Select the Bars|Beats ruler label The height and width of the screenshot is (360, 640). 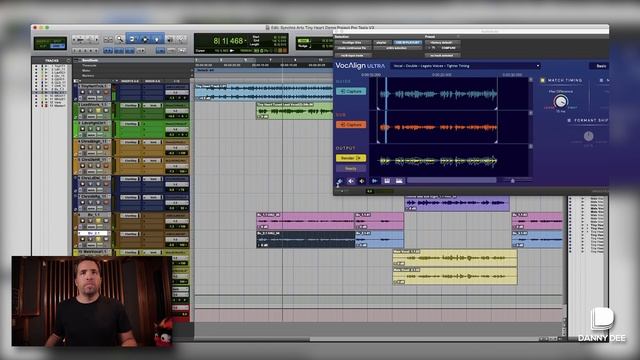click(90, 60)
